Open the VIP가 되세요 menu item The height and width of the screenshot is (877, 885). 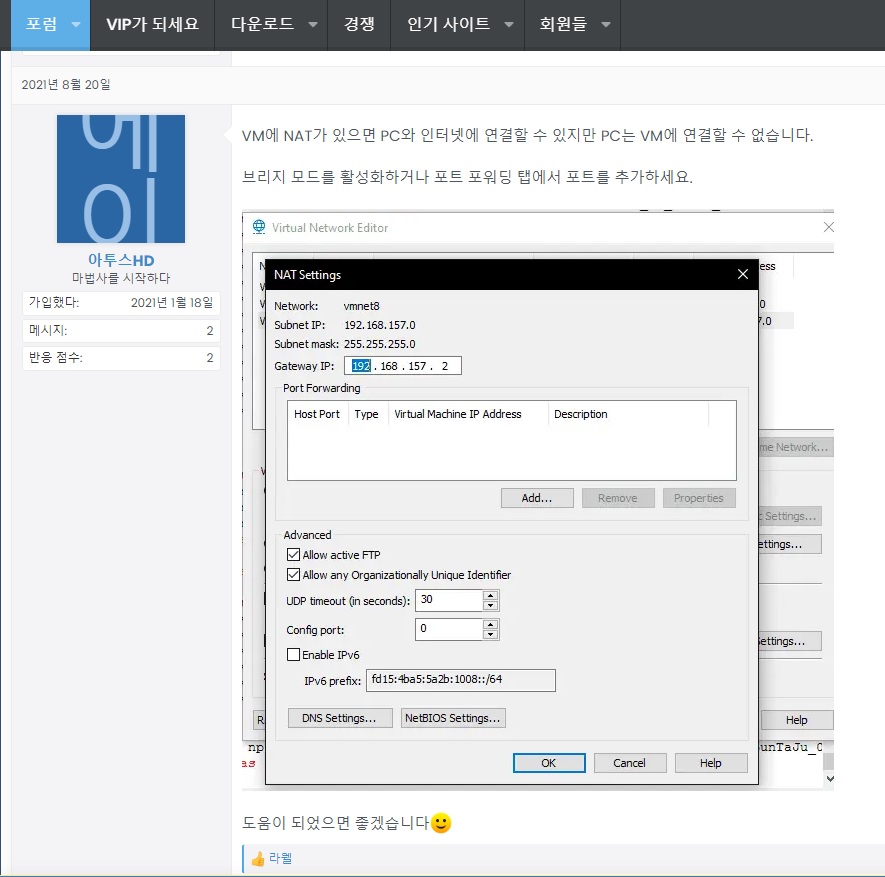[x=152, y=24]
